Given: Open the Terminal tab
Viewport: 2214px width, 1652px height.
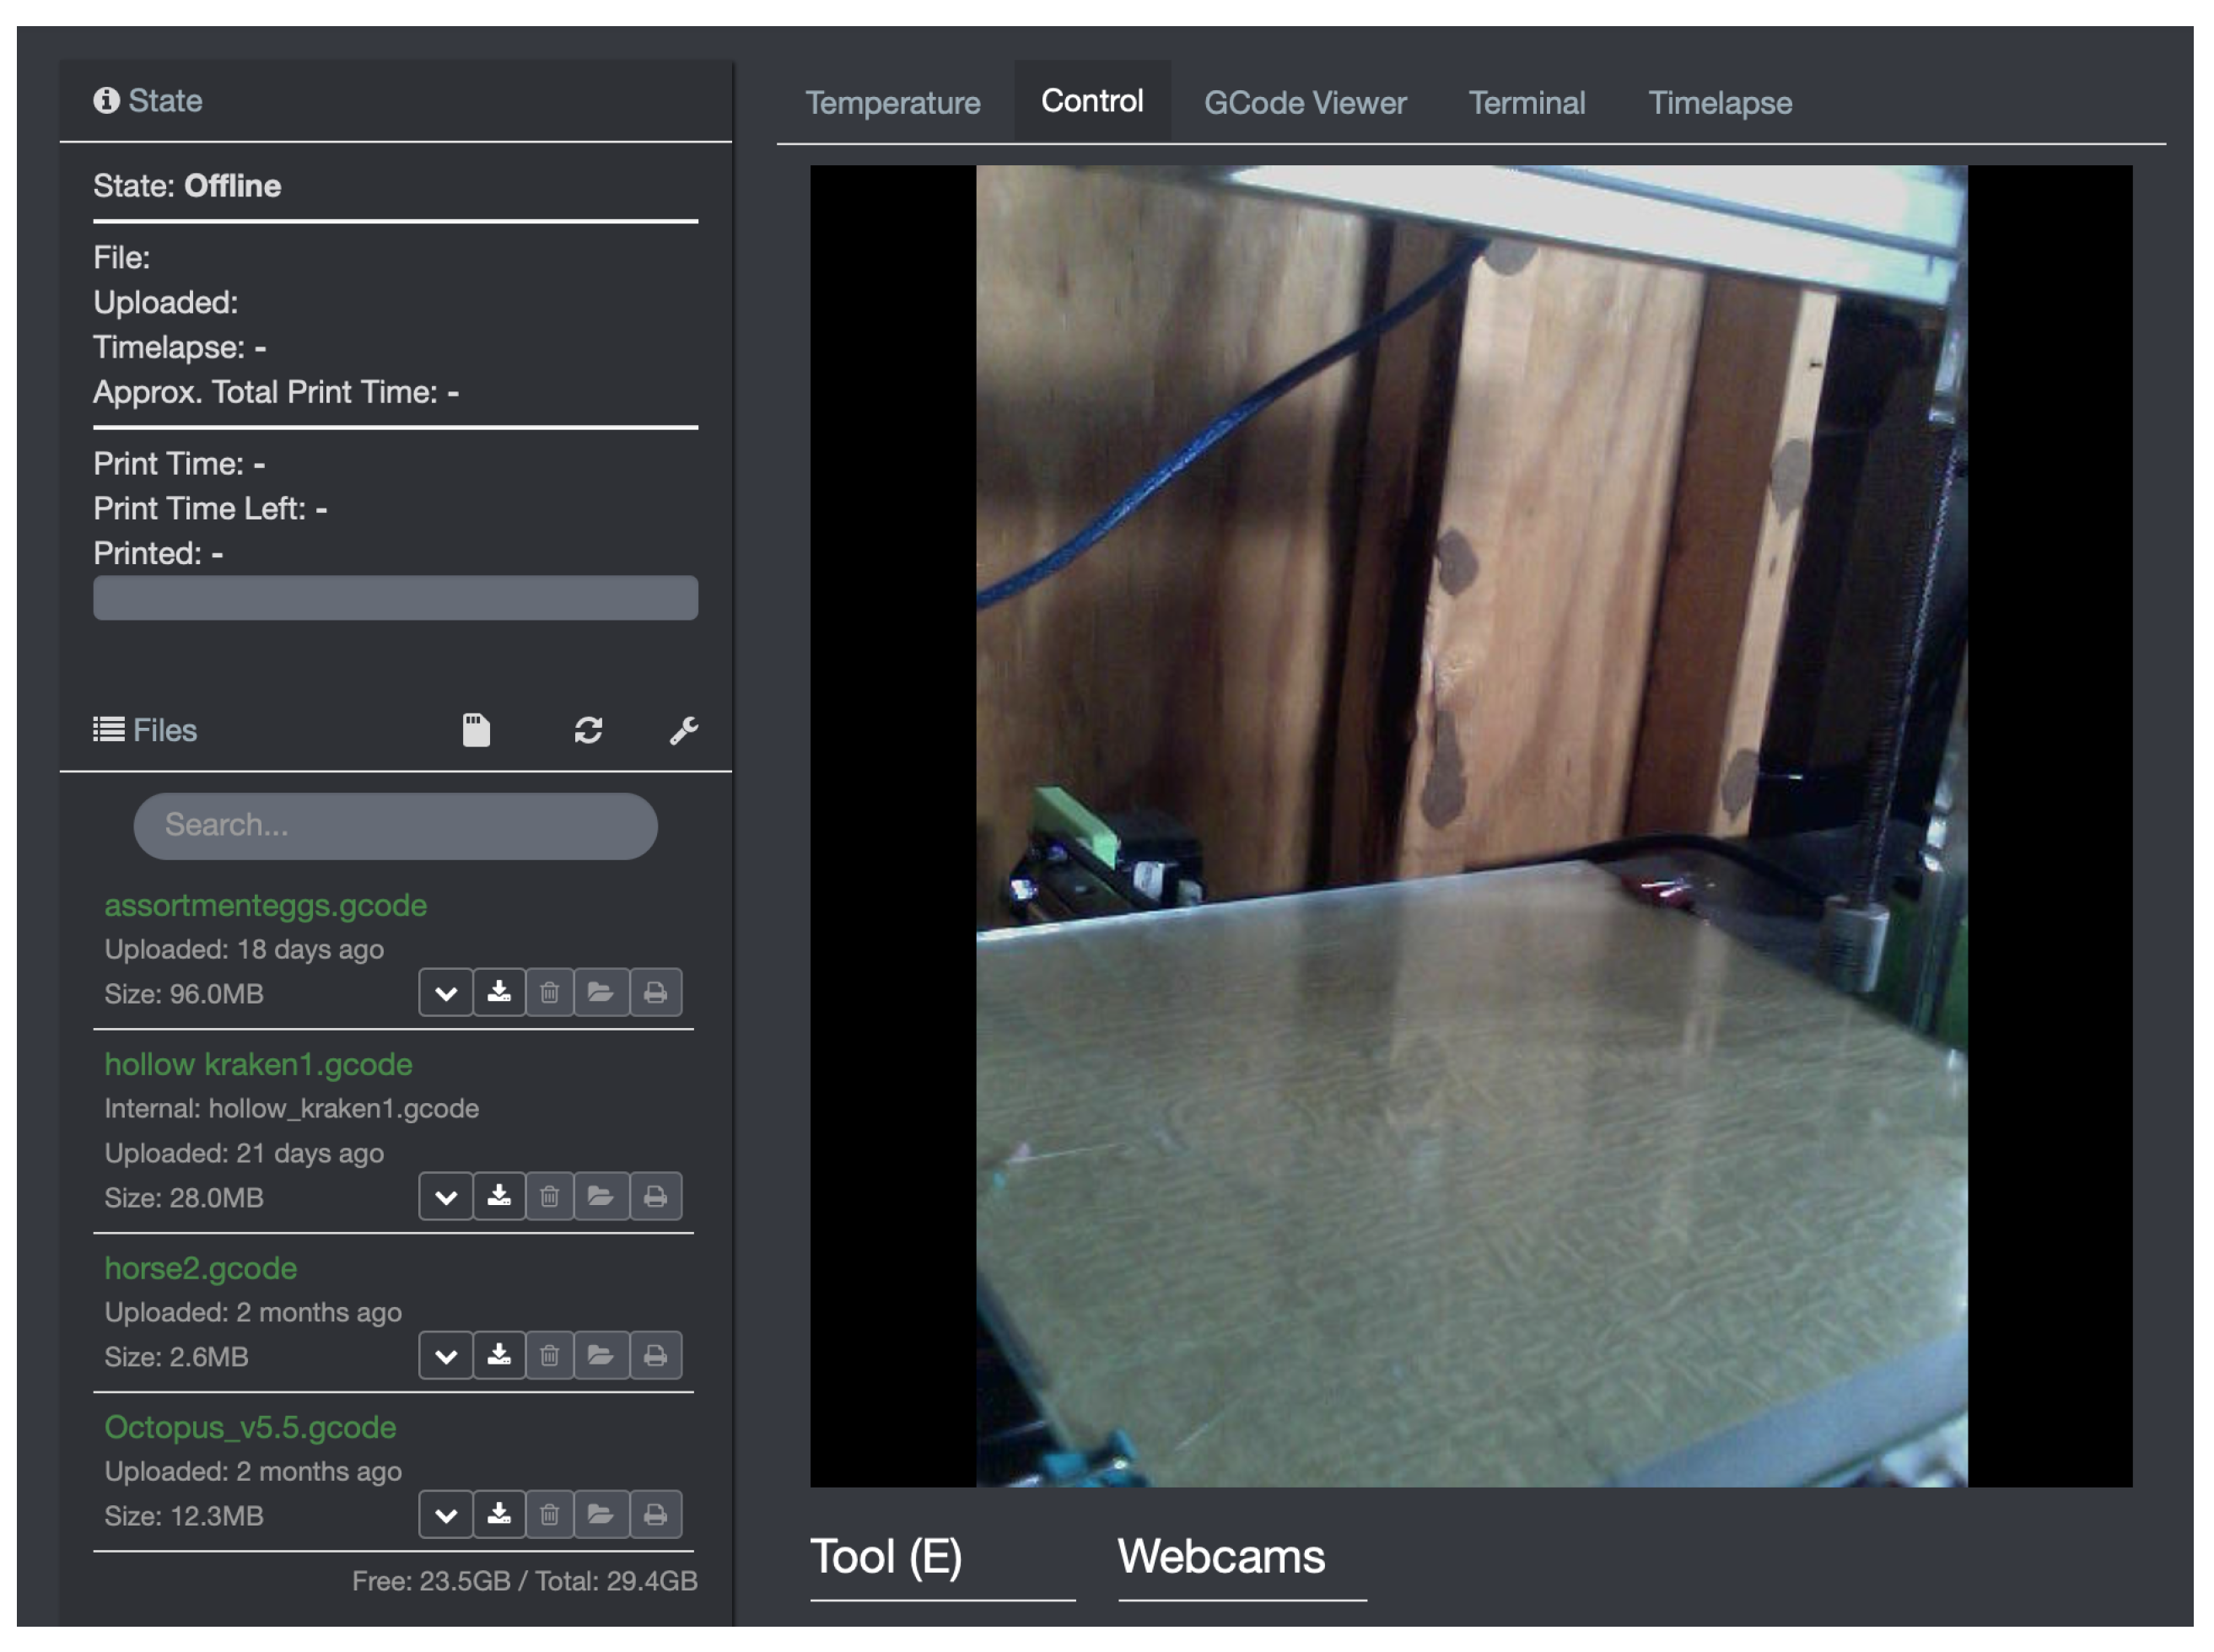Looking at the screenshot, I should (1526, 103).
